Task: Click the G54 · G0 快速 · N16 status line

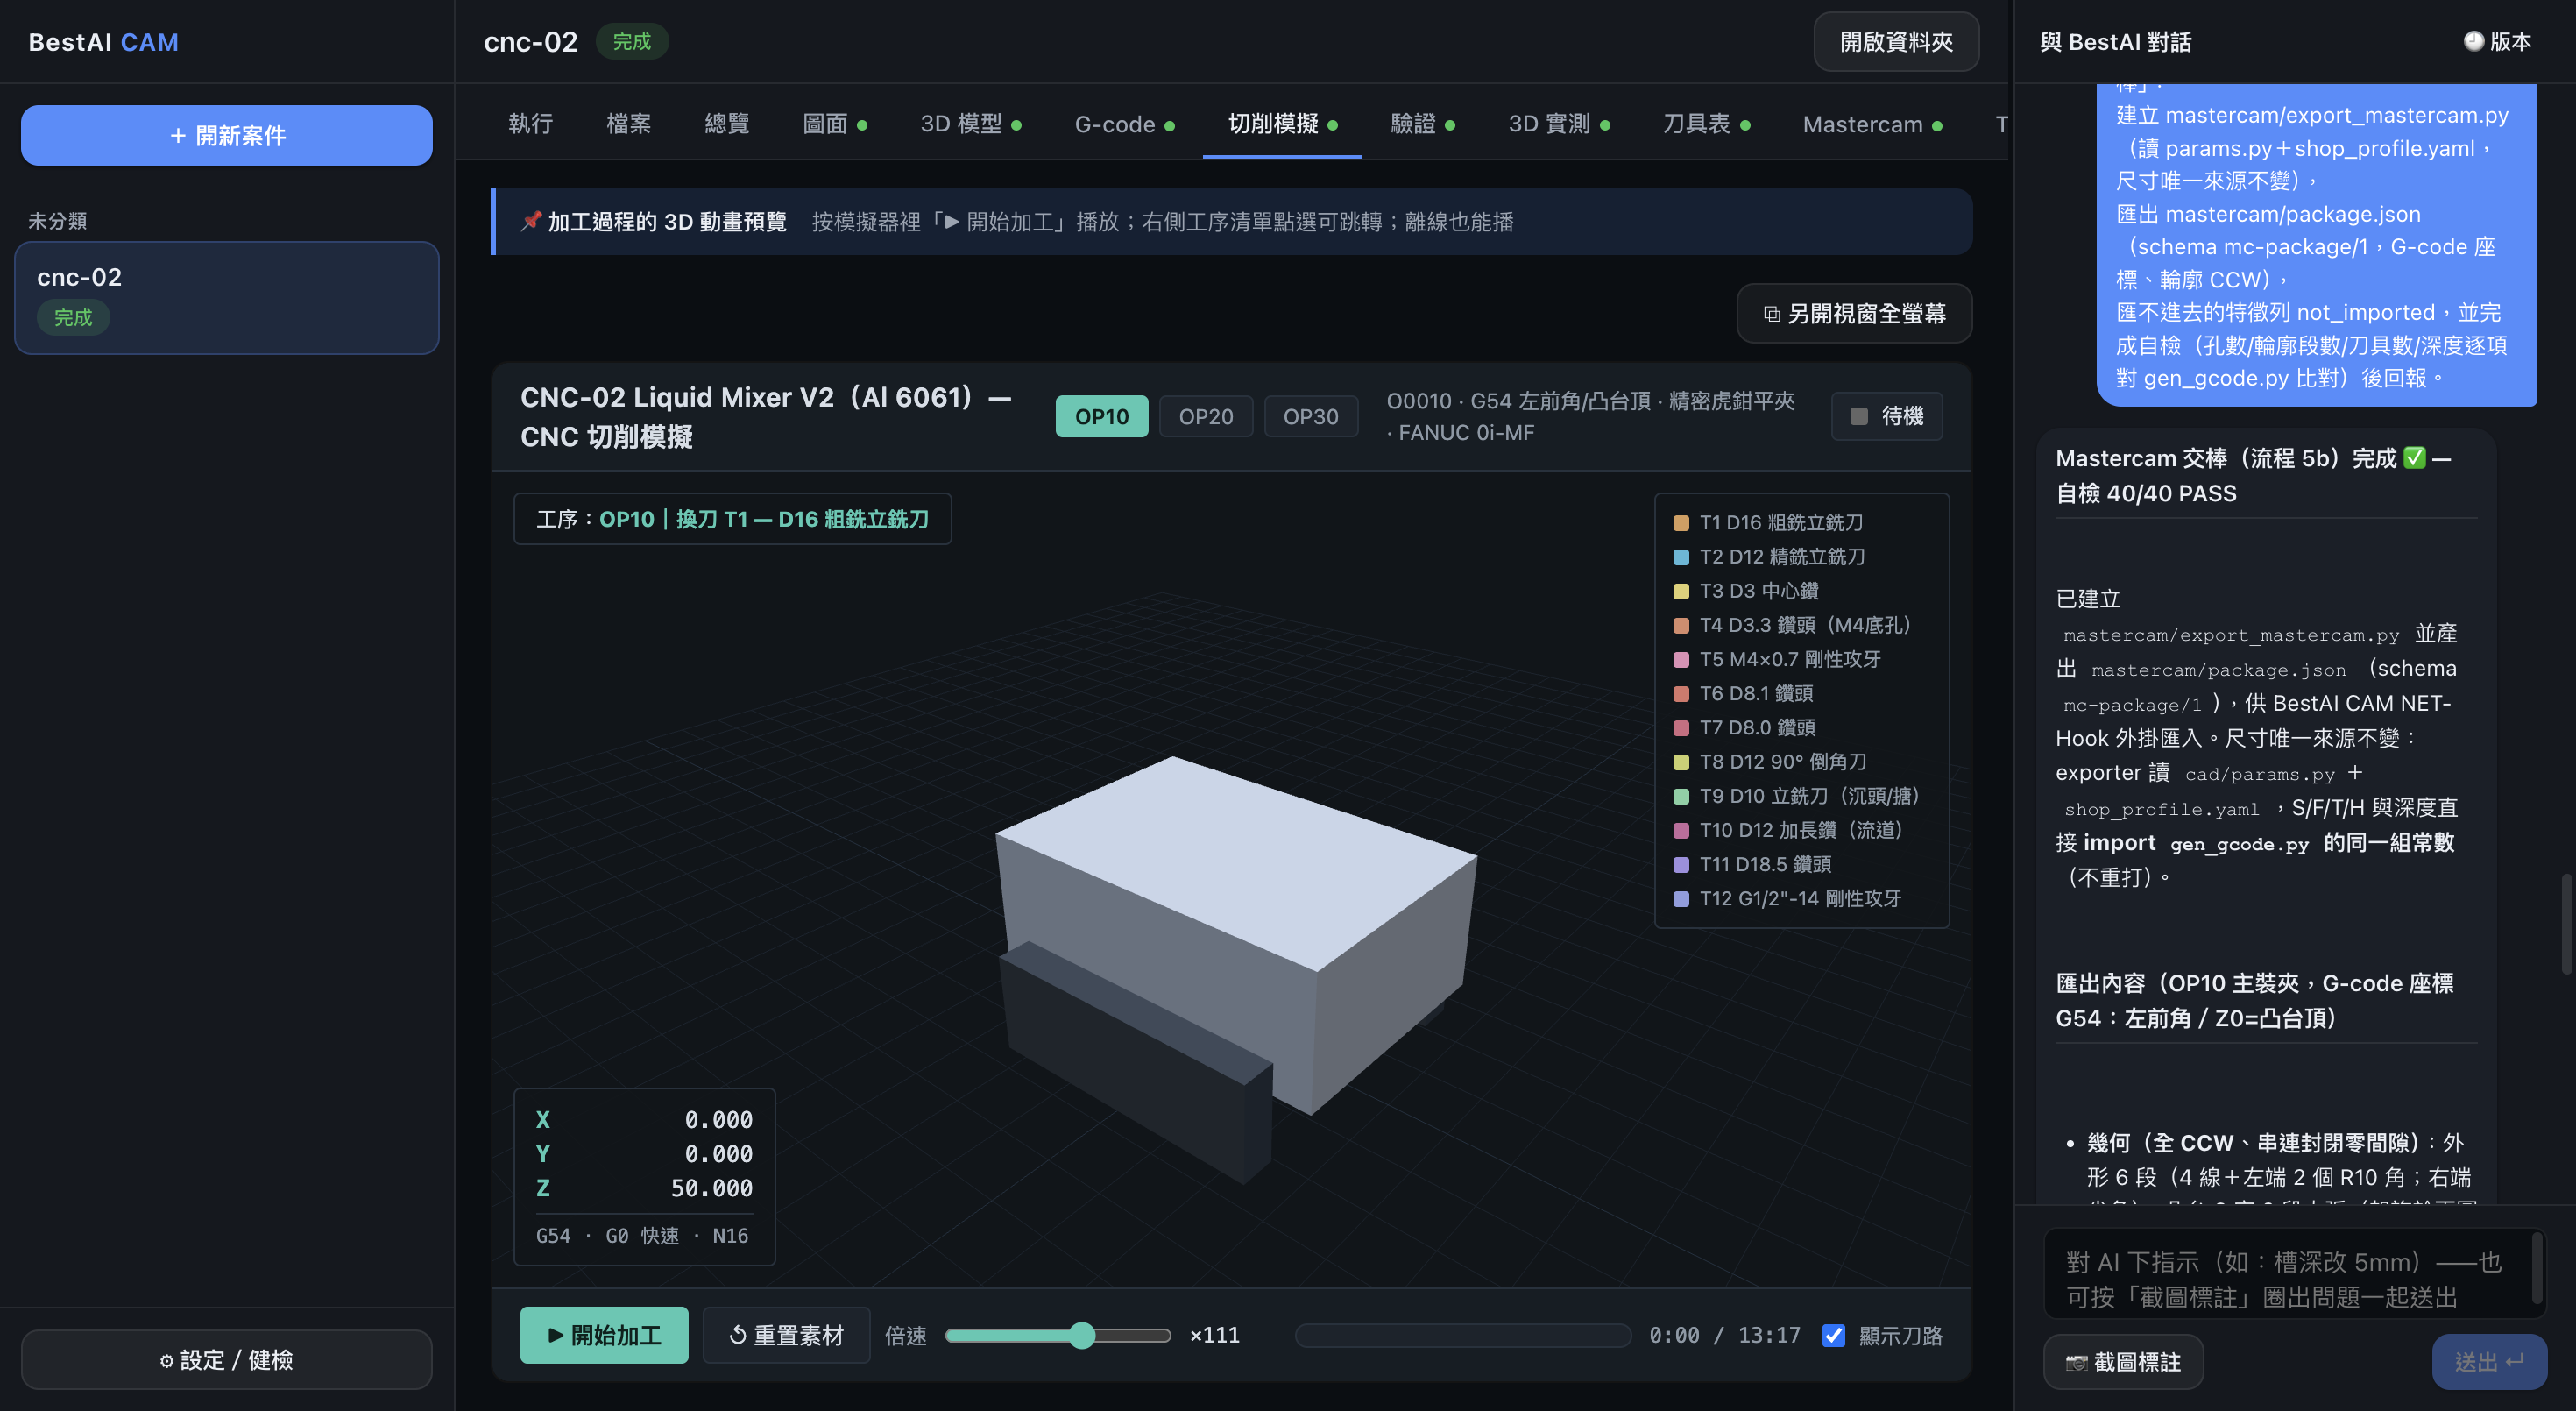Action: coord(642,1235)
